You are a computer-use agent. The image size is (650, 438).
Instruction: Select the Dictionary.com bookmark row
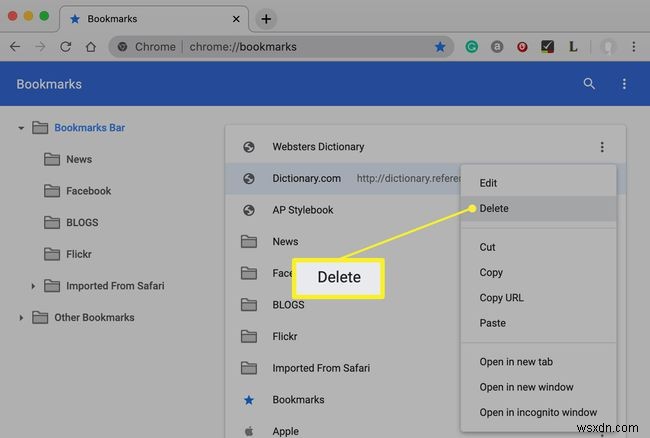343,178
